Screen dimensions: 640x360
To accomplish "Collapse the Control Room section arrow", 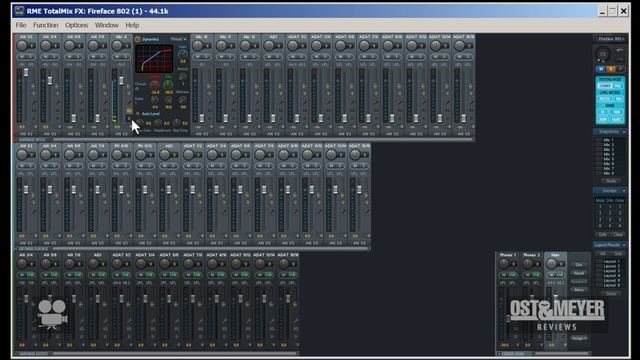I will click(499, 354).
